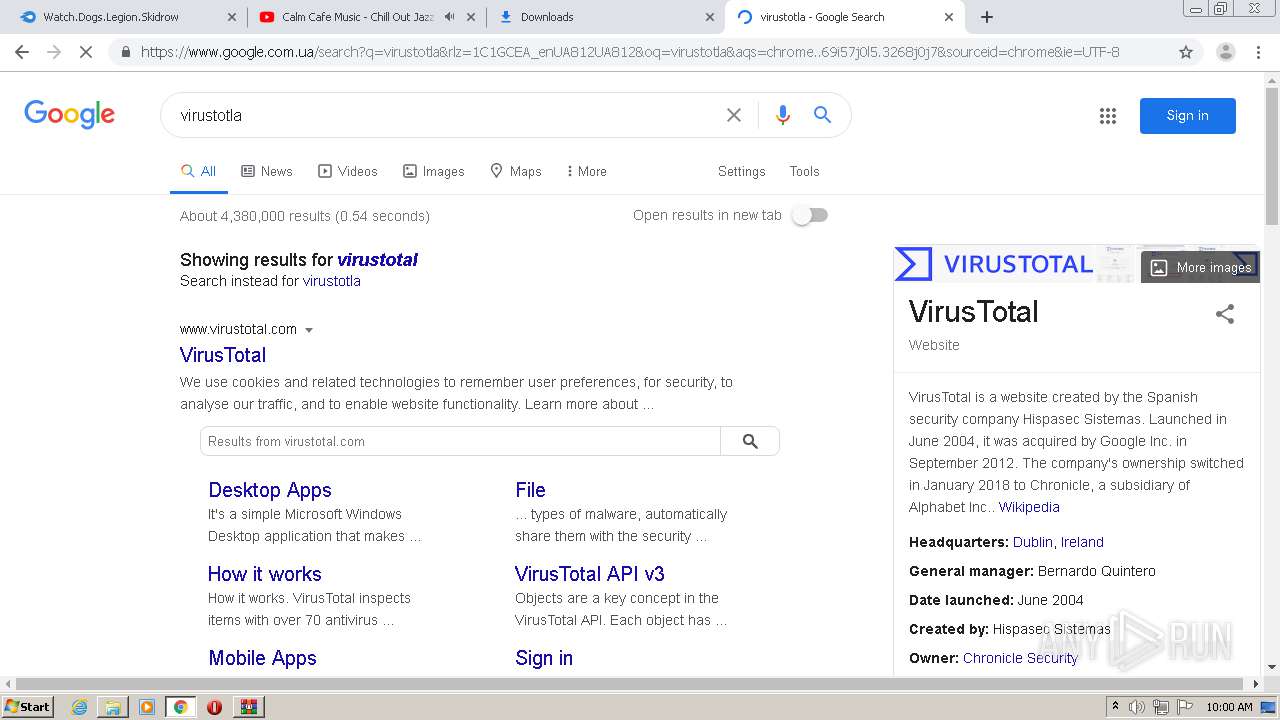Open search Settings
This screenshot has width=1280, height=720.
pos(741,171)
